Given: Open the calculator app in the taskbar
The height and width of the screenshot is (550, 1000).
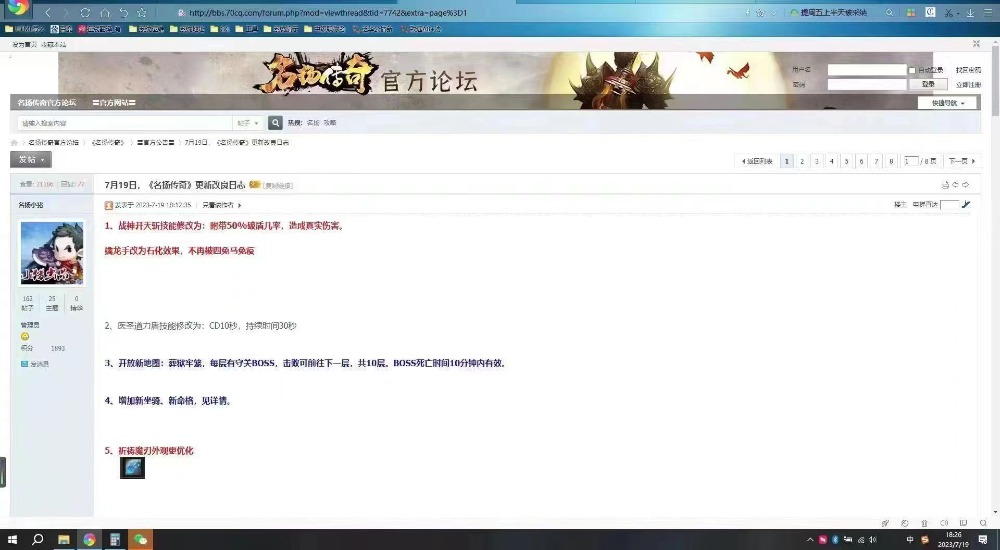Looking at the screenshot, I should click(x=115, y=540).
